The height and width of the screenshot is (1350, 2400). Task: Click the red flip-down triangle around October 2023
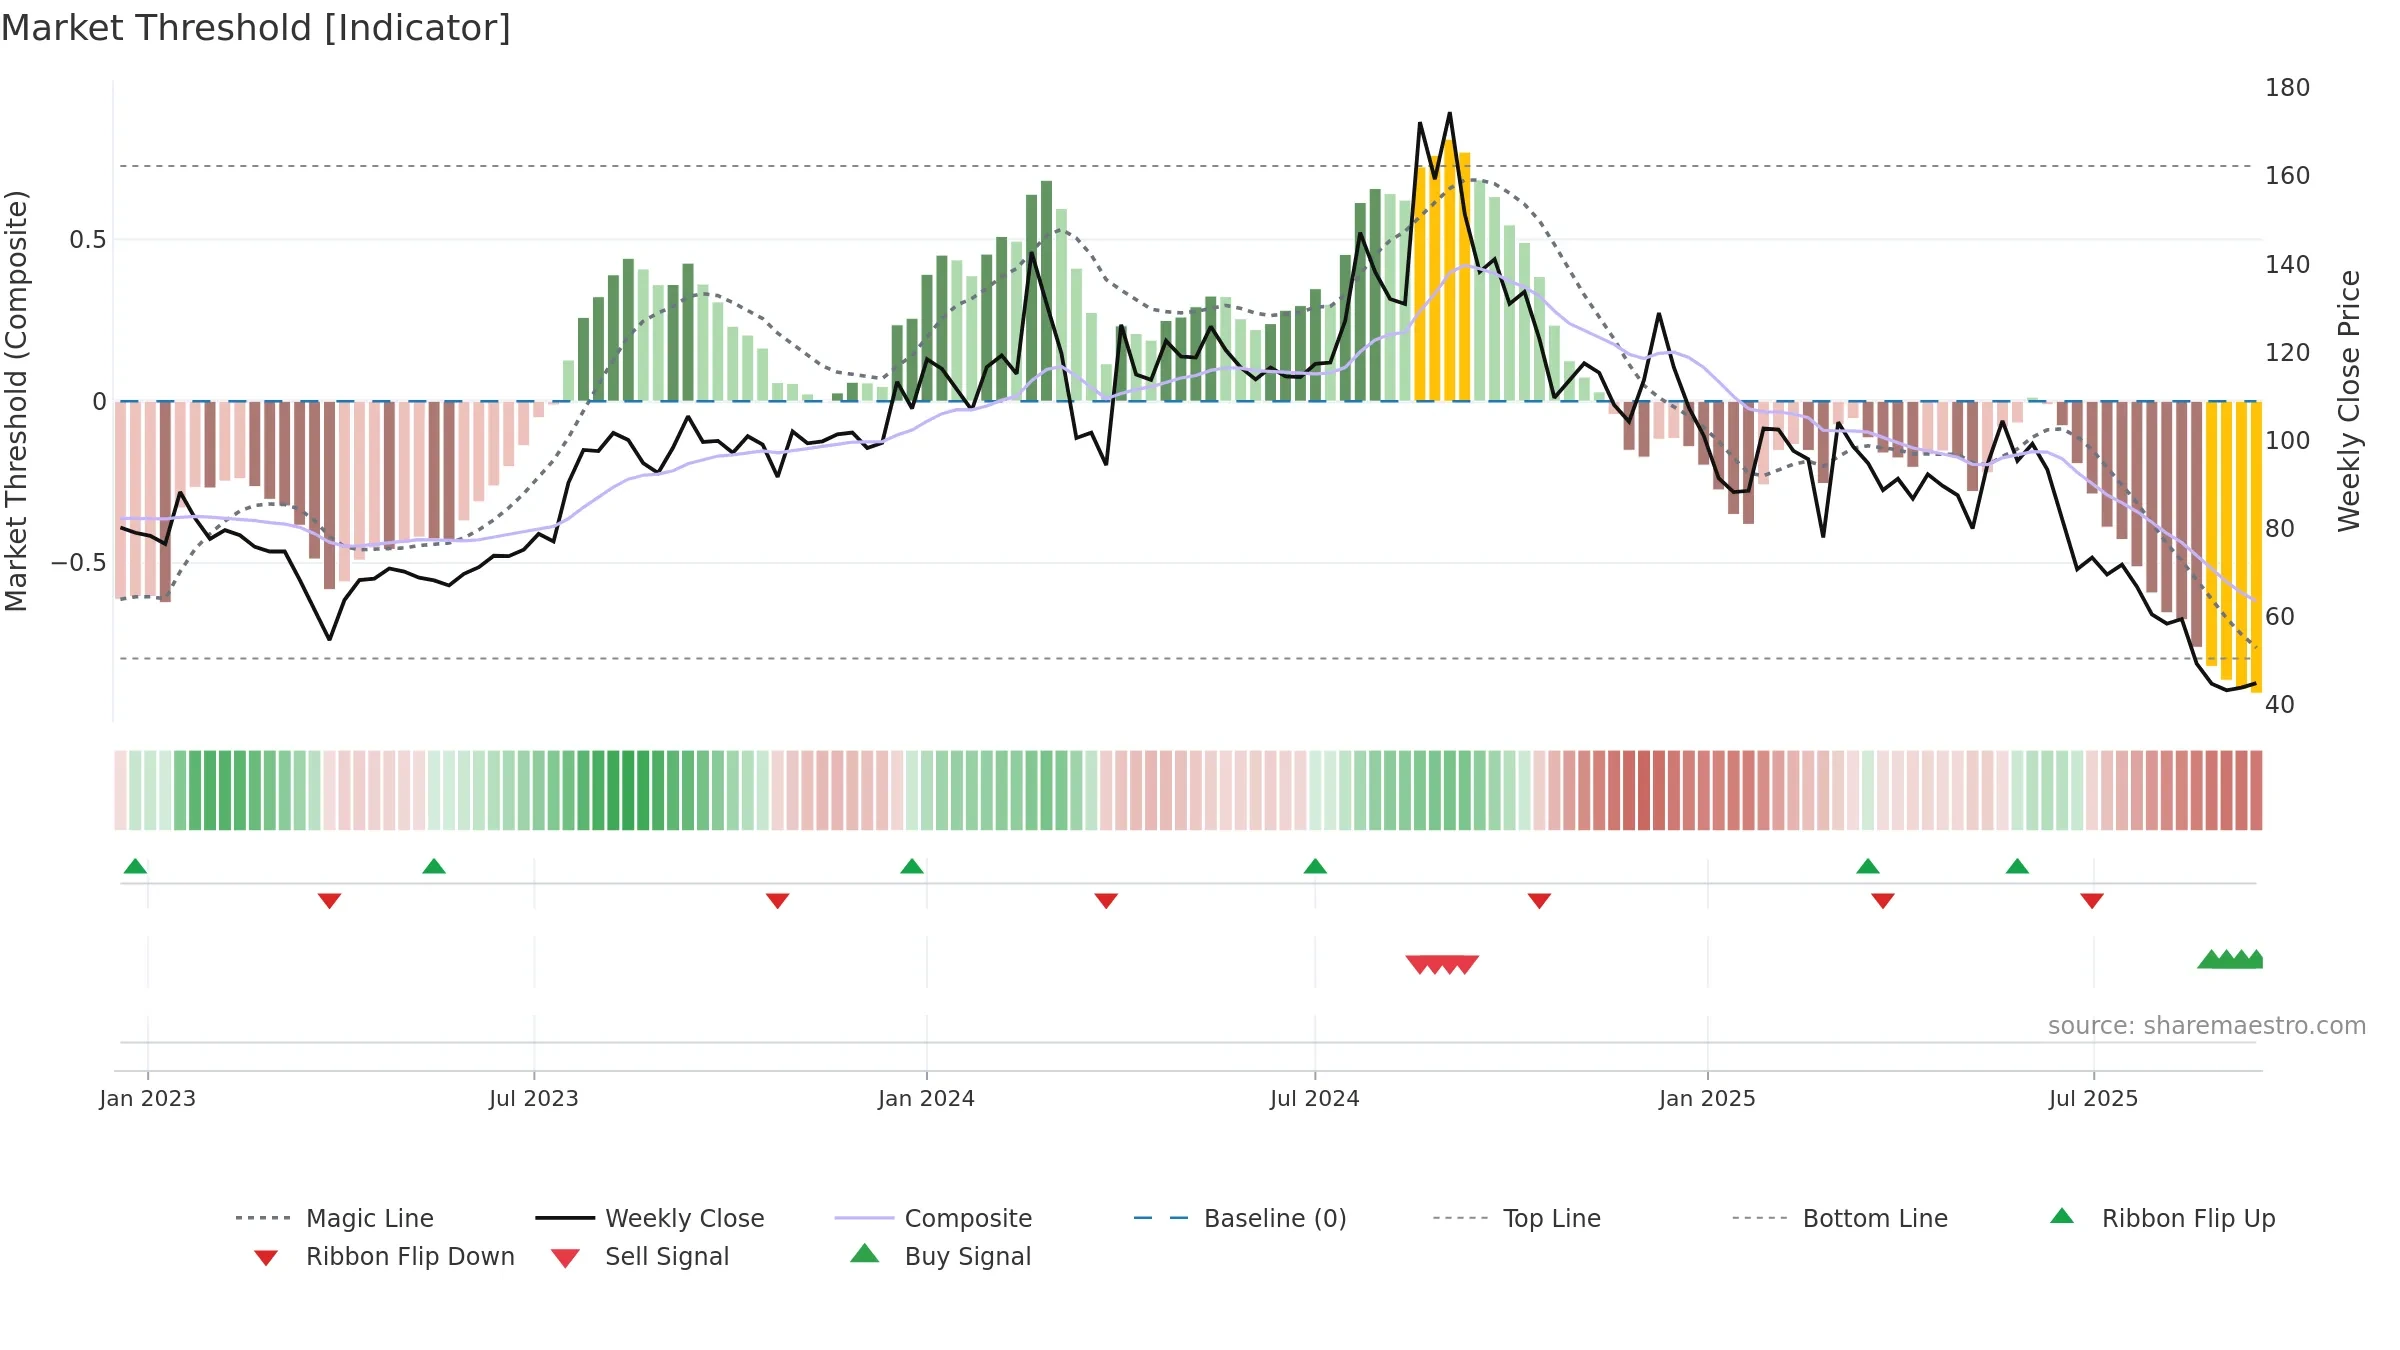coord(777,901)
